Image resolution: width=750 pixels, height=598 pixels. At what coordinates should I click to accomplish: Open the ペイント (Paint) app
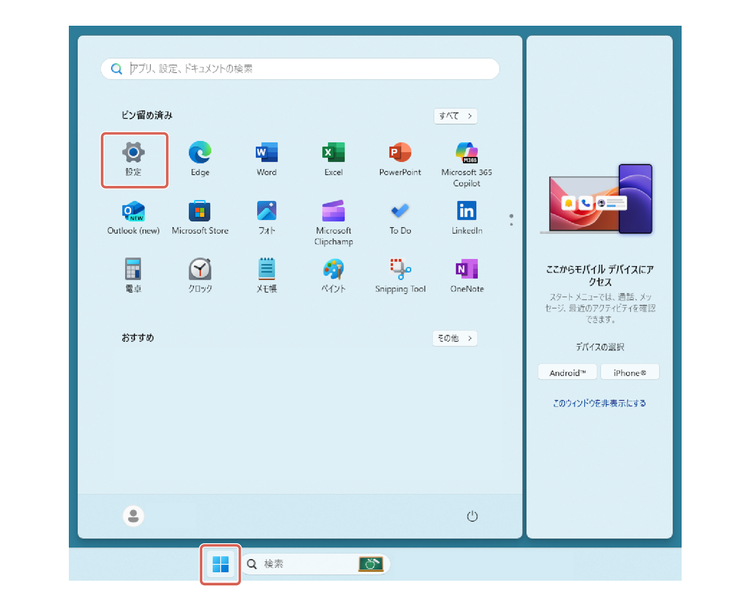(x=333, y=276)
